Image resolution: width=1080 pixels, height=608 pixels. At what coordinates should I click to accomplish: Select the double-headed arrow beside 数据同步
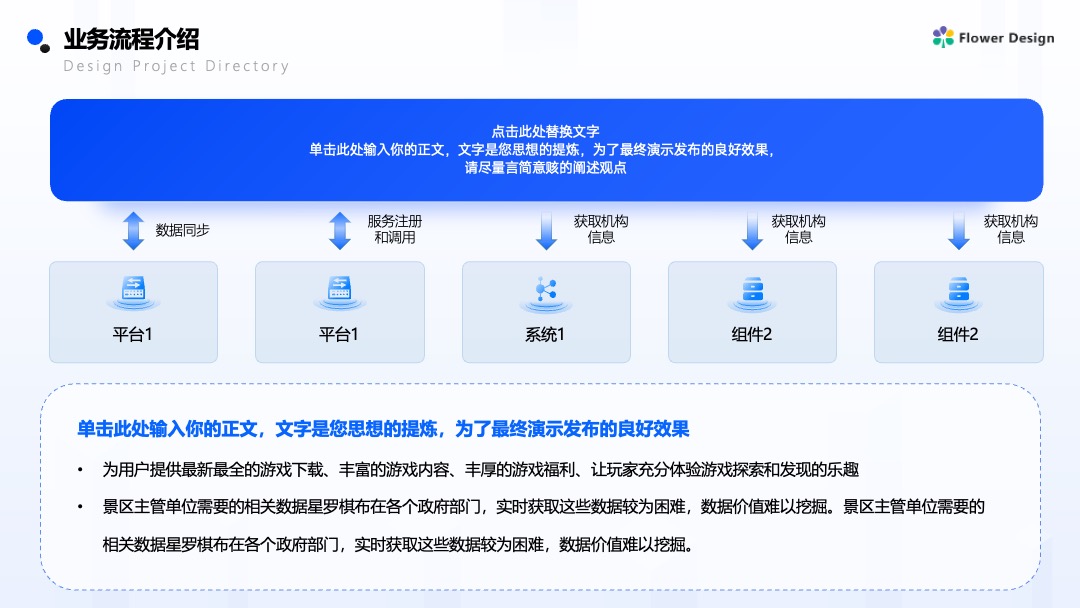134,230
